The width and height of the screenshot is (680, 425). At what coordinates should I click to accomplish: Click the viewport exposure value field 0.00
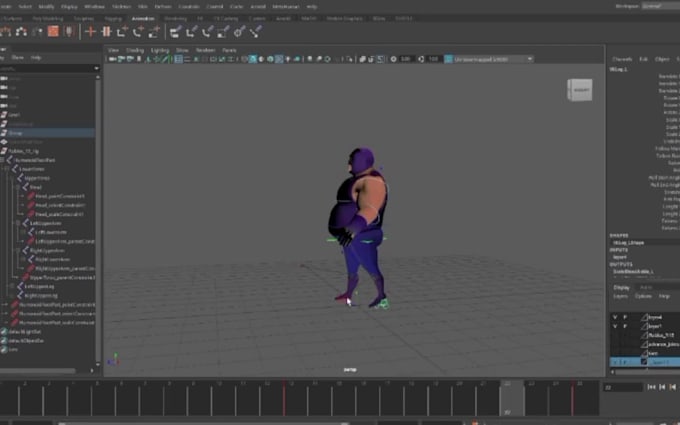[406, 59]
